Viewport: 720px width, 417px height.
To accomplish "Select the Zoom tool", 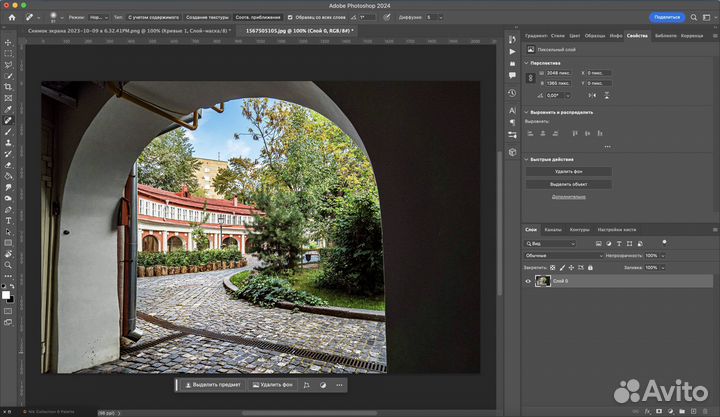I will click(x=8, y=265).
